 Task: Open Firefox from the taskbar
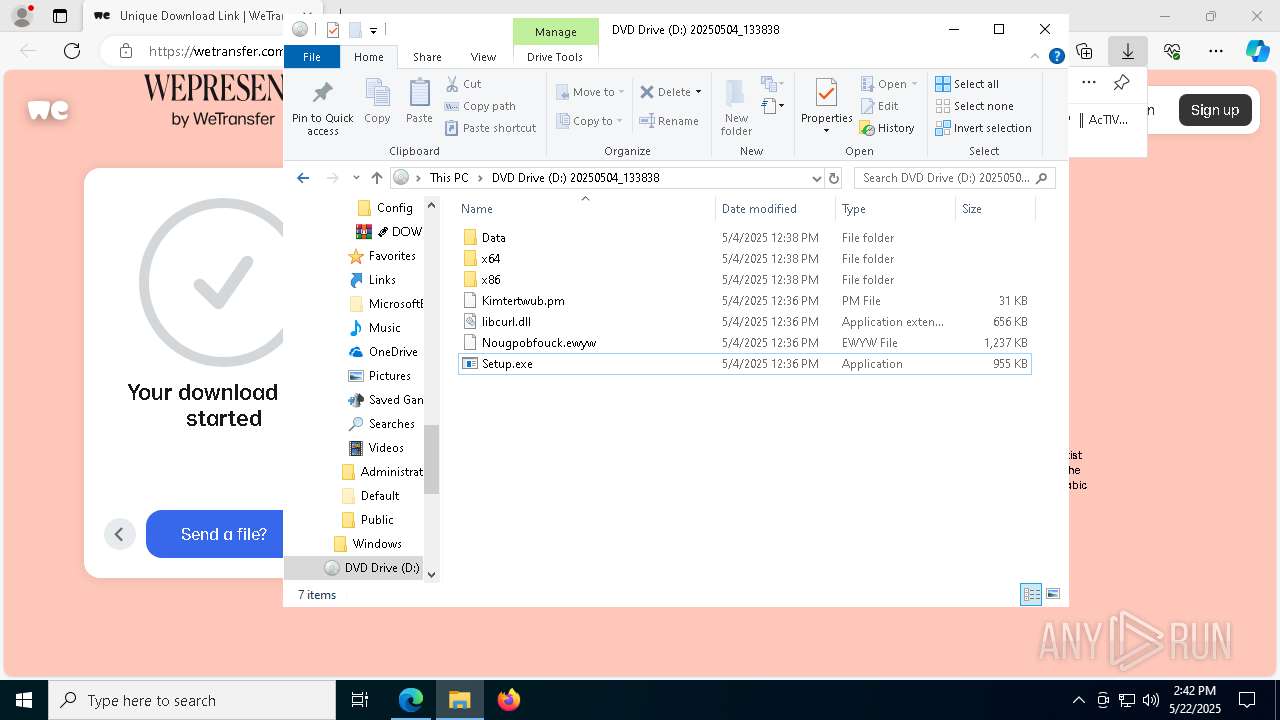click(x=509, y=700)
